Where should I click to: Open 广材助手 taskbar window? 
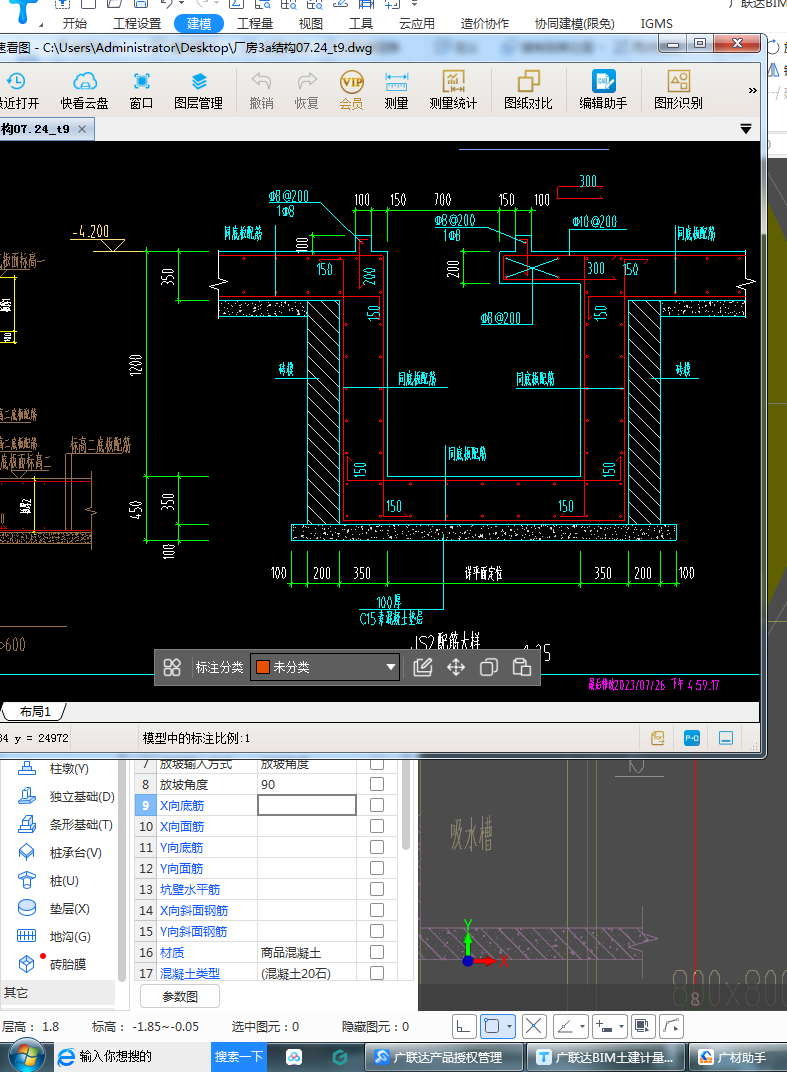[x=737, y=1057]
